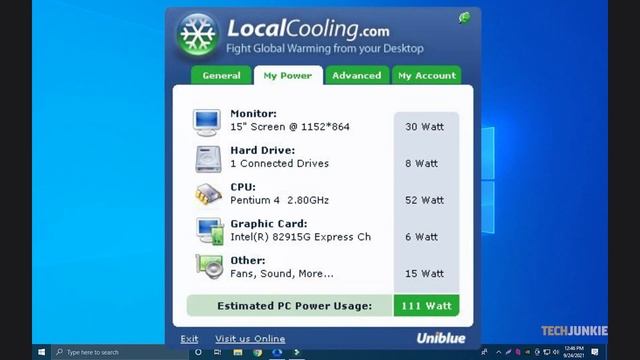Click the CPU: heading
640x360 pixels.
[x=243, y=187]
